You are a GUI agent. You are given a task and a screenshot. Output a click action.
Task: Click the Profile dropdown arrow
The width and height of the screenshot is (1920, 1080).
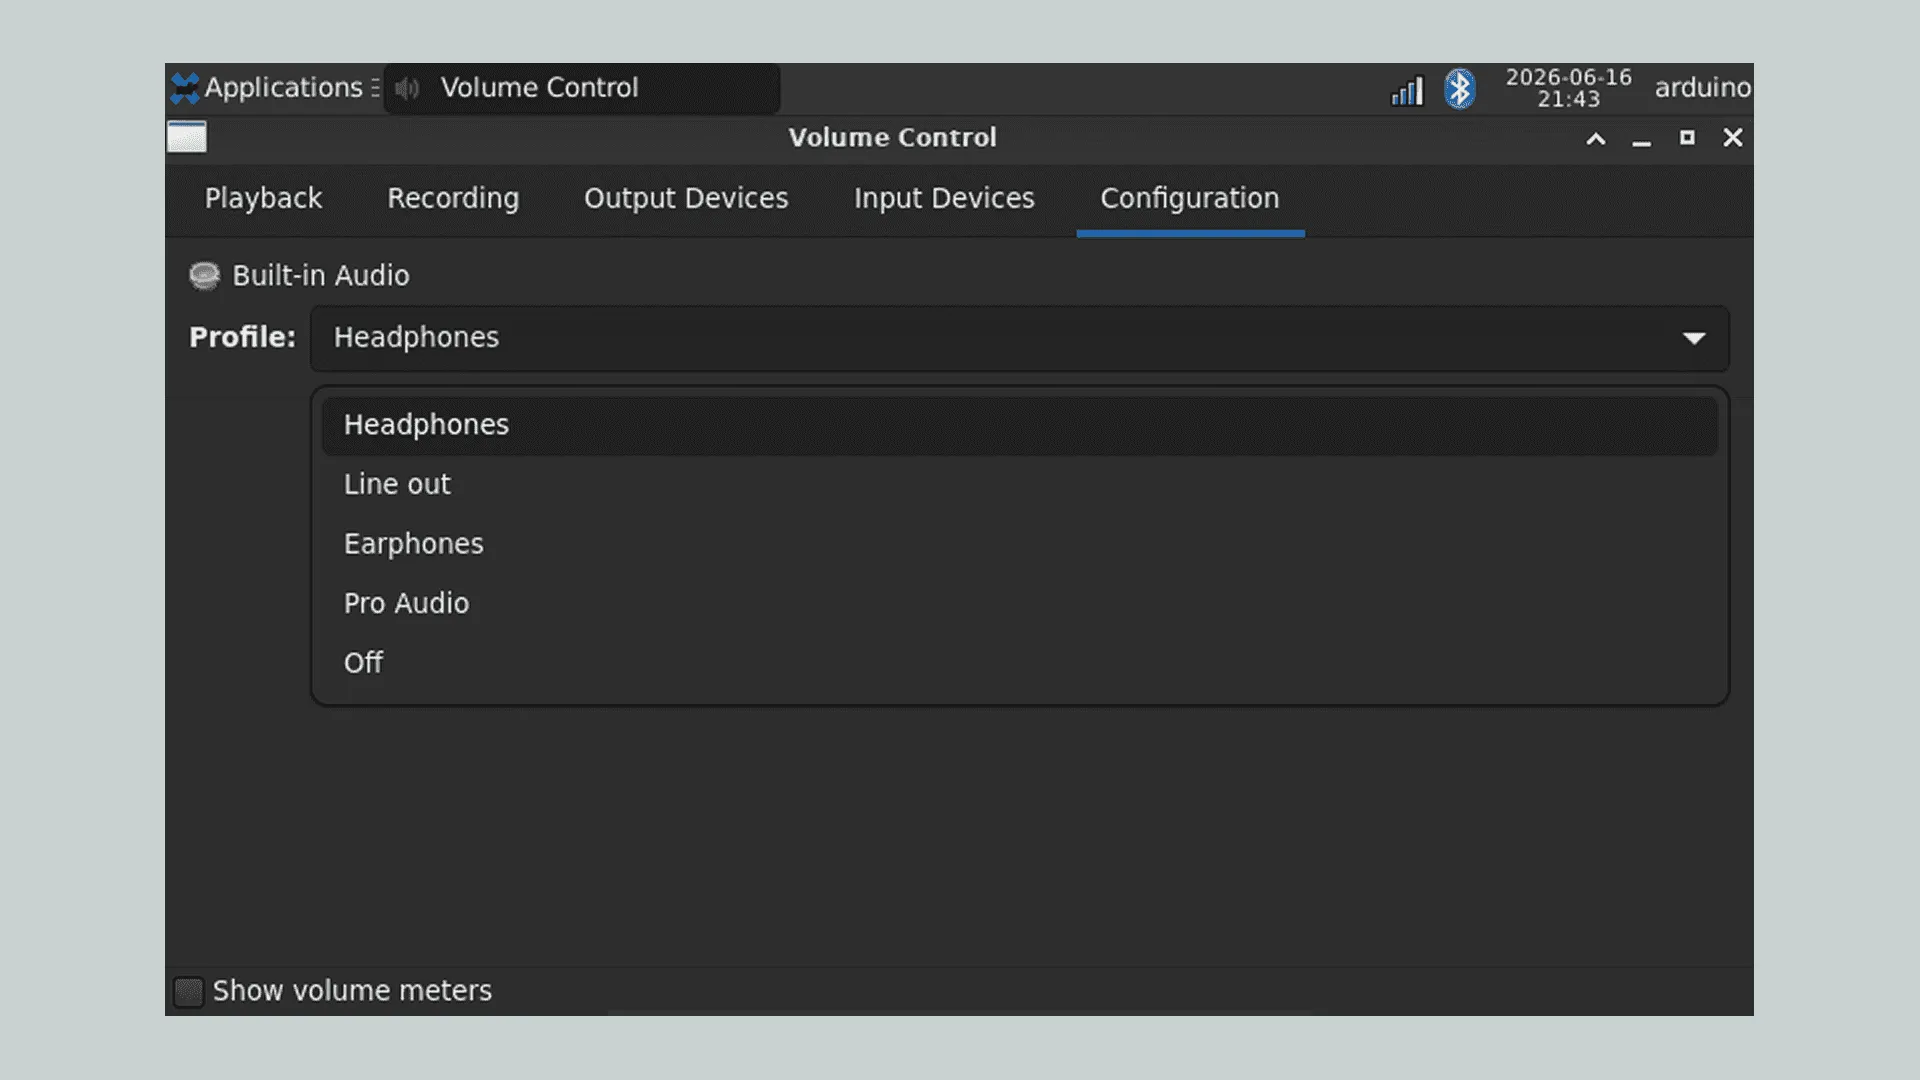click(x=1693, y=338)
